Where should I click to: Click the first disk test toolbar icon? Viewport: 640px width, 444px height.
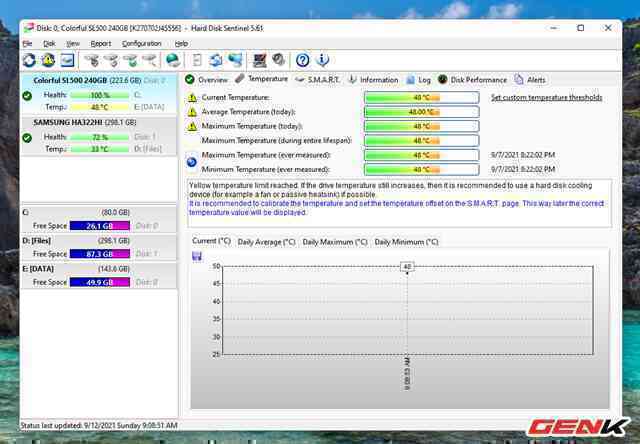coord(92,60)
